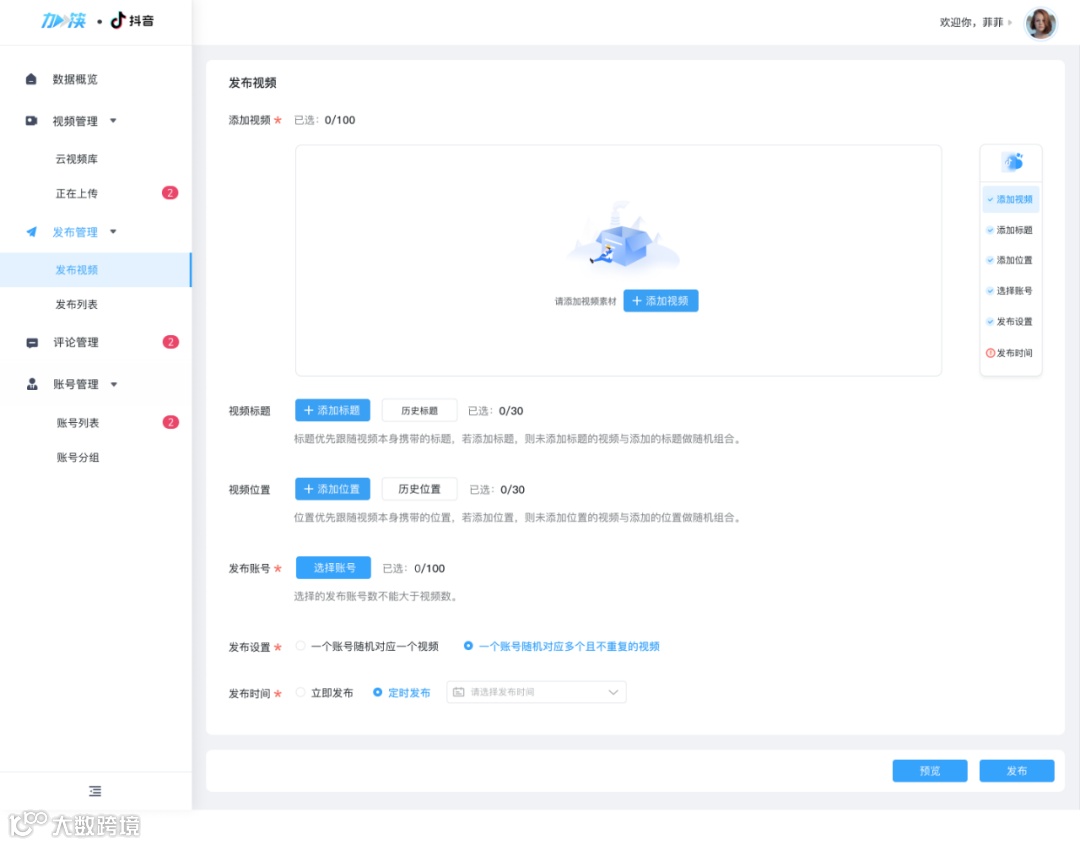Jump to 添加位置 step in side navigator

[1010, 260]
